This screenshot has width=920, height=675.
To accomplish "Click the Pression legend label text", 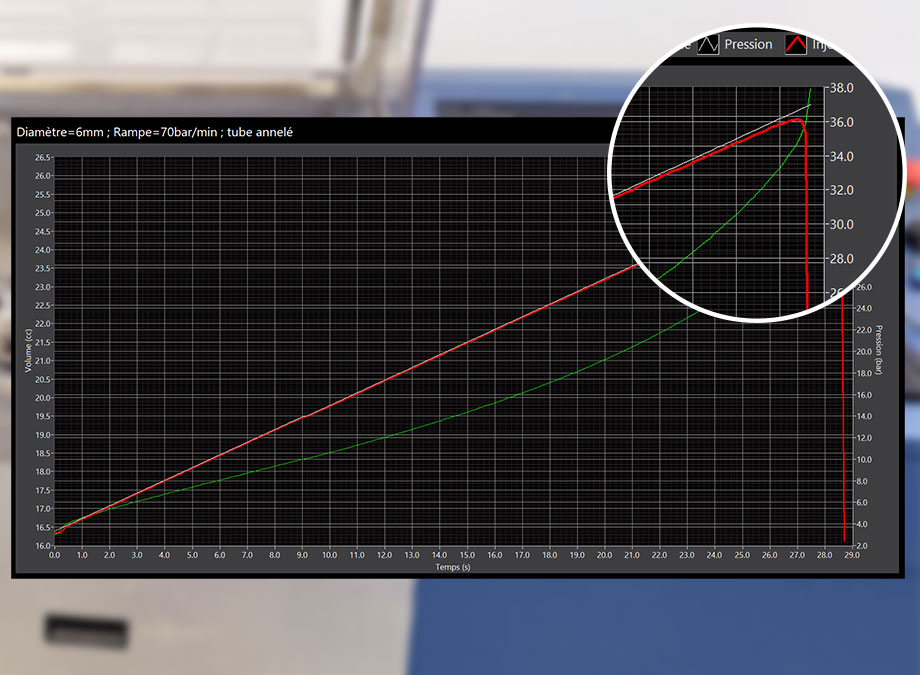I will coord(747,44).
